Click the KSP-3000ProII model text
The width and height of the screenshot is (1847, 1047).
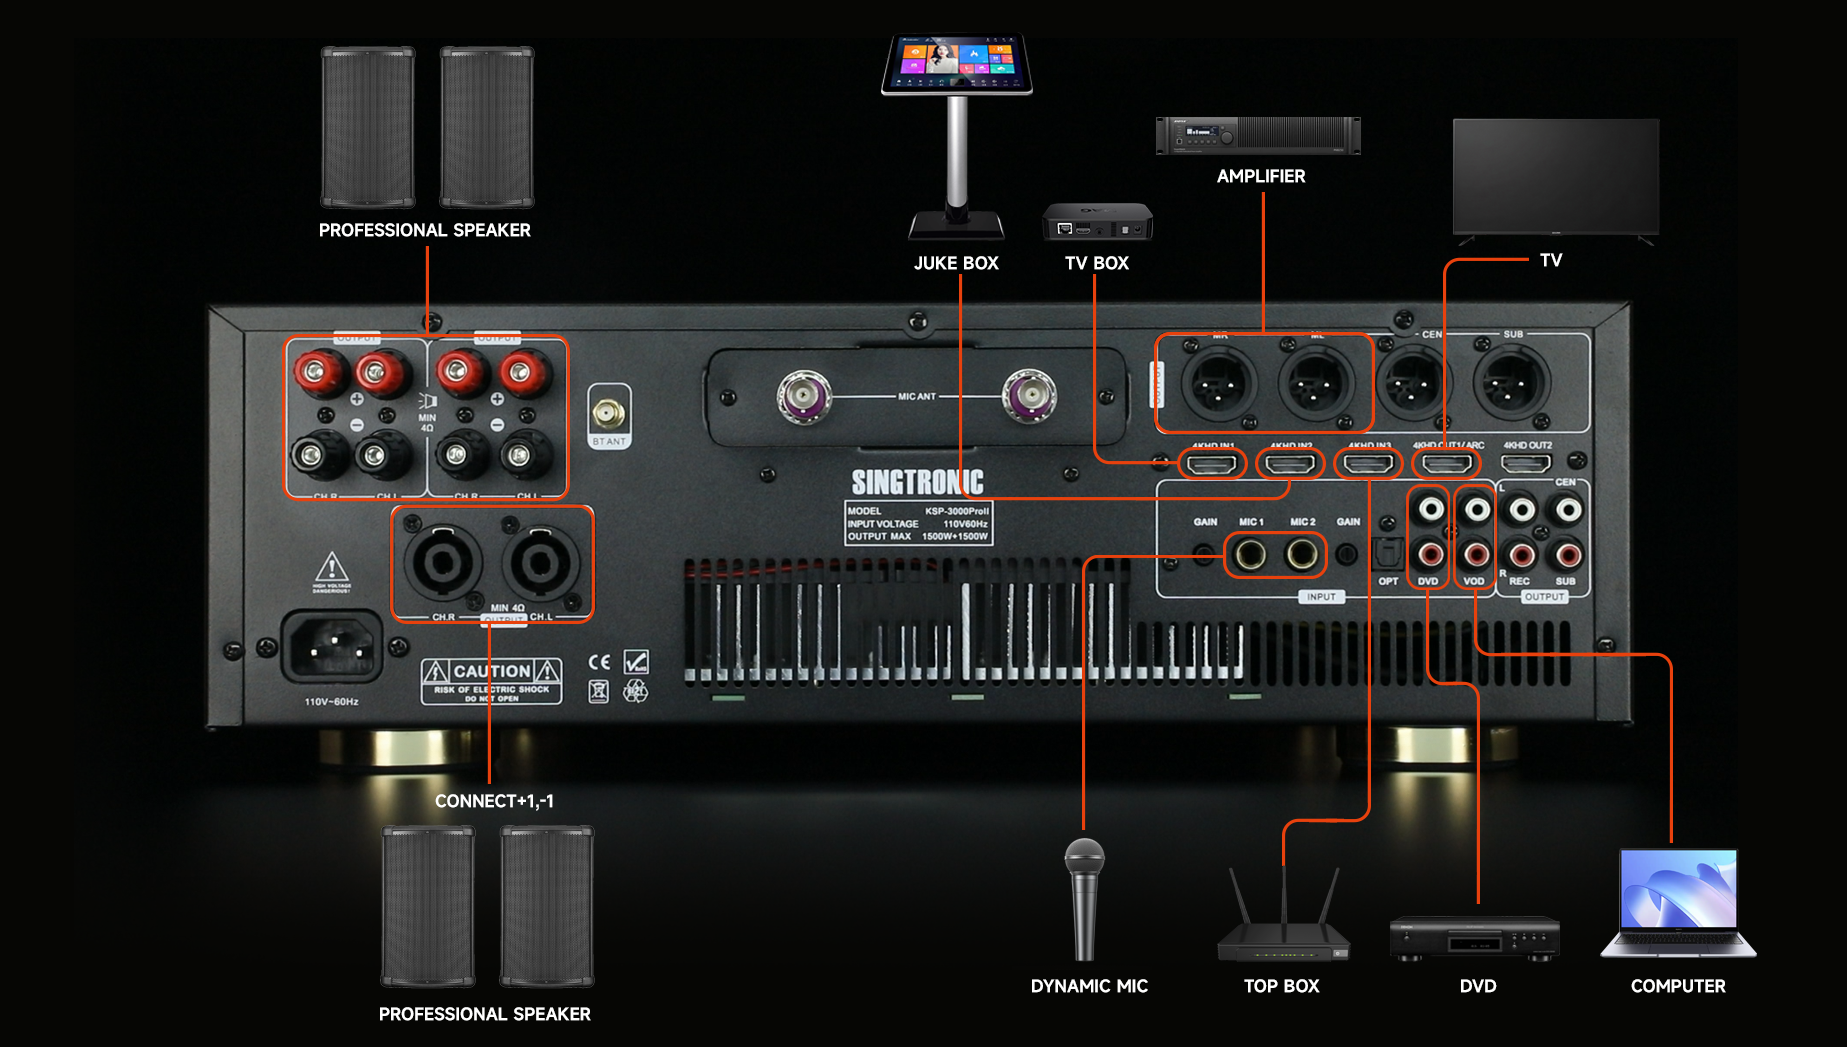957,511
